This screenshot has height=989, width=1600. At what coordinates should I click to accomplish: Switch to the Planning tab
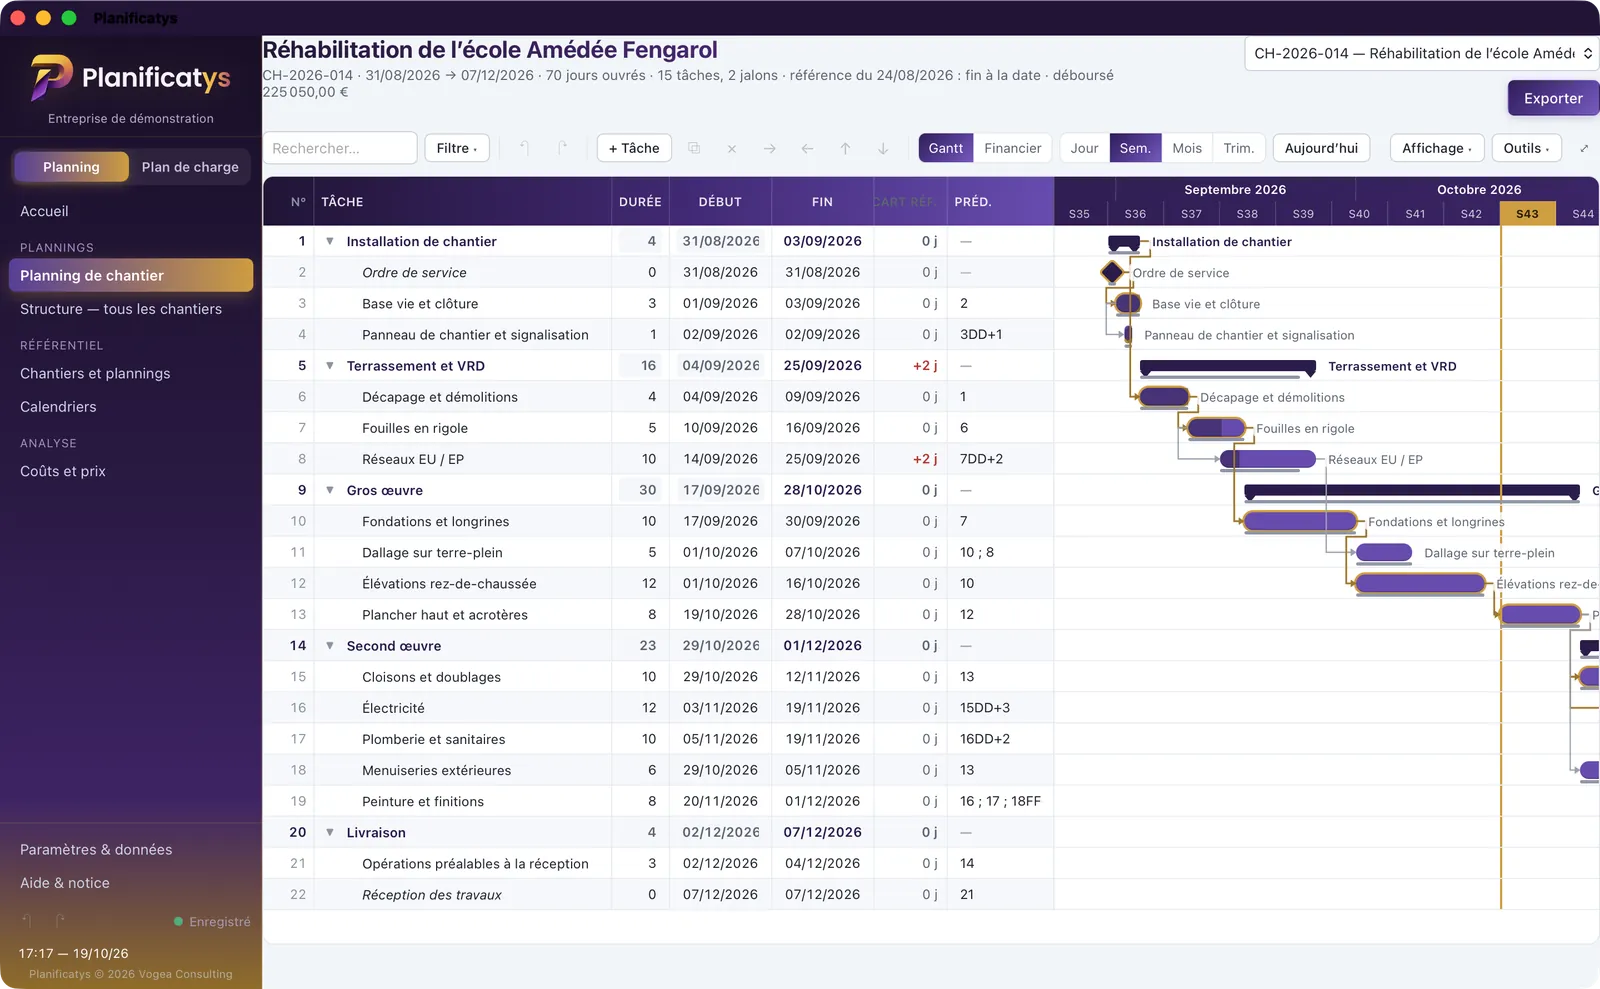[71, 167]
